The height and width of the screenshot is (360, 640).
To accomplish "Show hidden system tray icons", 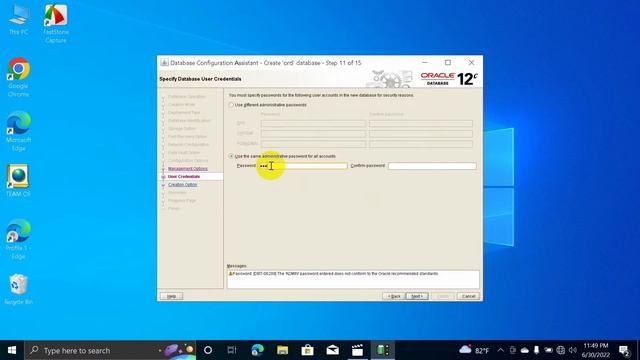I will [500, 350].
